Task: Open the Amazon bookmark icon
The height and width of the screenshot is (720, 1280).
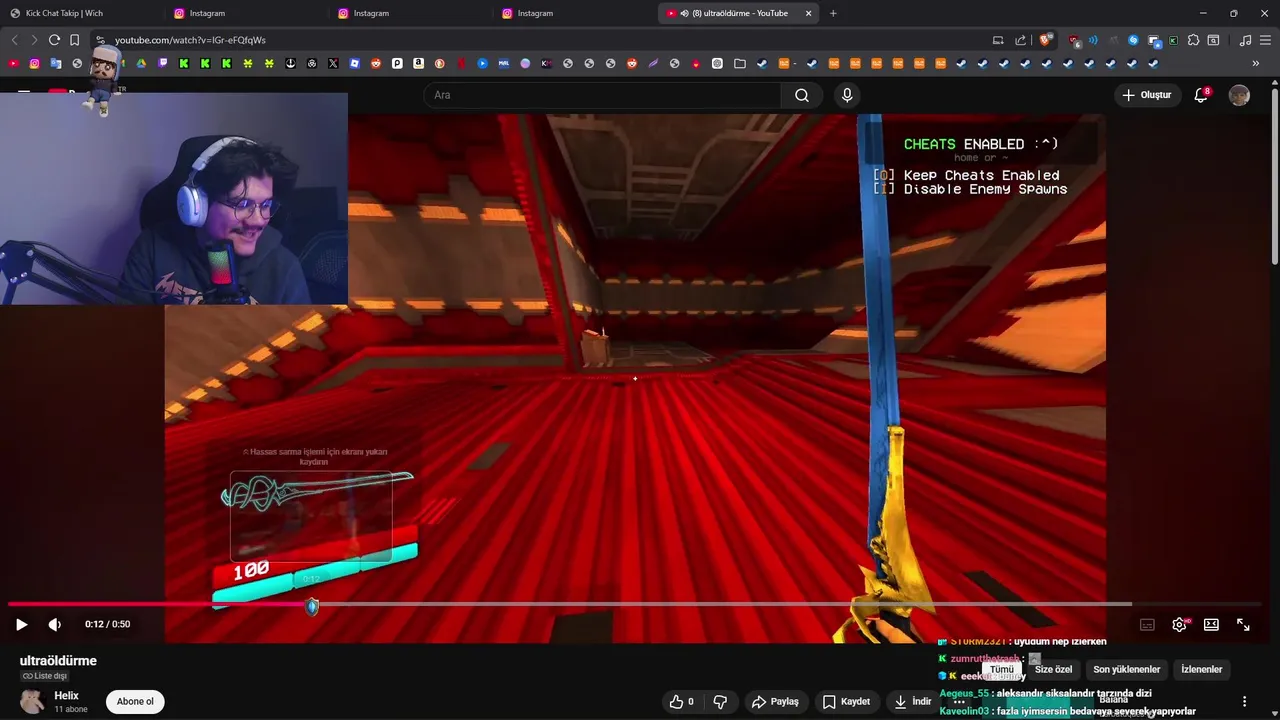Action: (418, 63)
